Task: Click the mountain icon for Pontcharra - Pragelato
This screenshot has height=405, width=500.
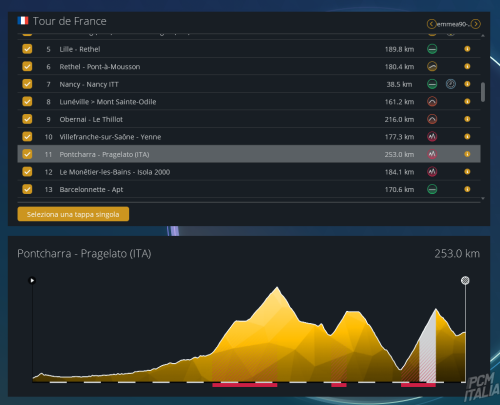Action: click(x=432, y=154)
